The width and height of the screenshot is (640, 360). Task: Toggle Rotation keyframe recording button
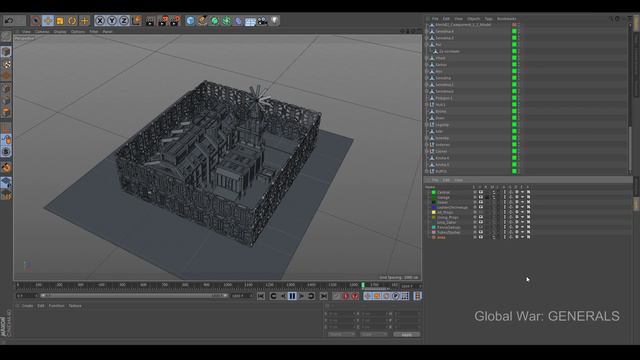pos(386,296)
